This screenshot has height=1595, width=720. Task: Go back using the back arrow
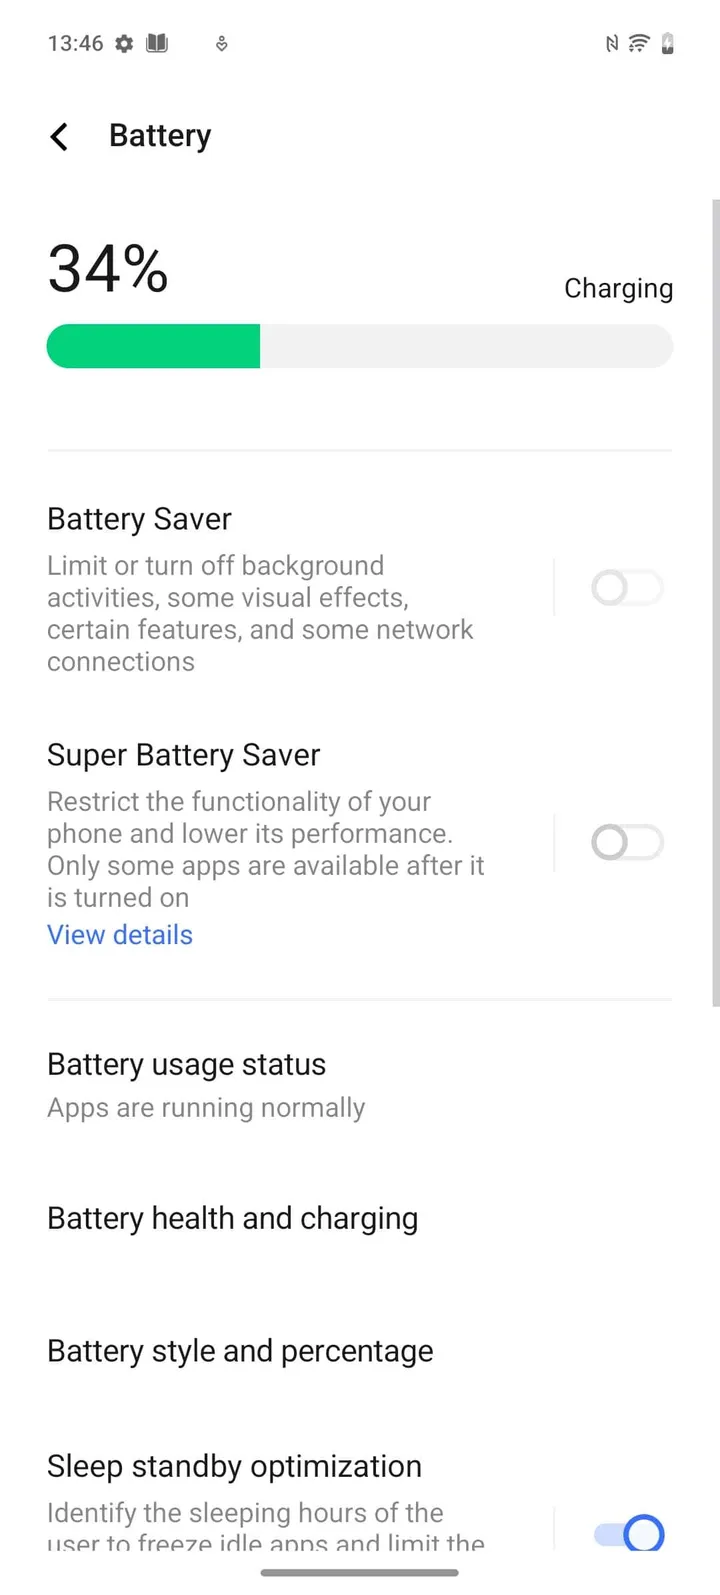click(x=60, y=136)
